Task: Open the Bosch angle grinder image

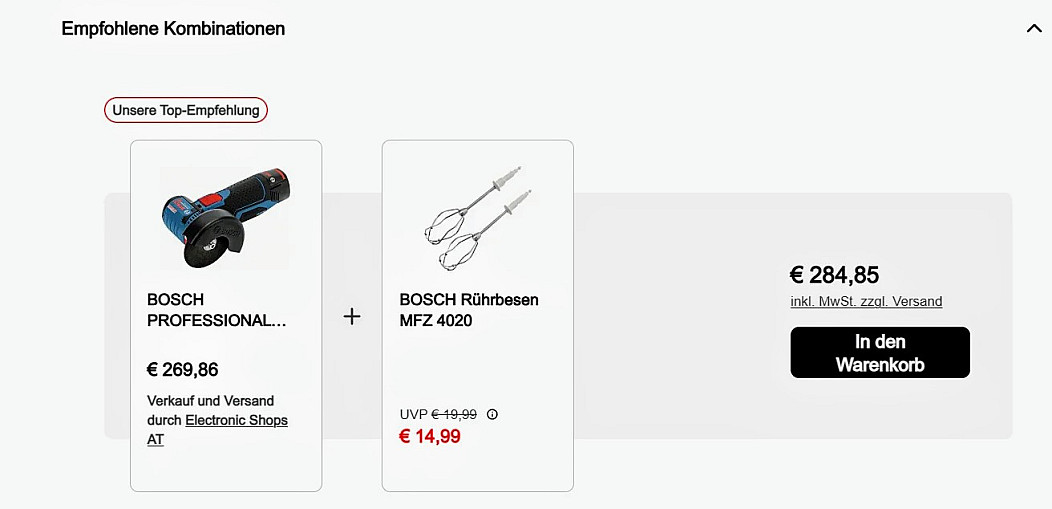Action: pos(225,218)
